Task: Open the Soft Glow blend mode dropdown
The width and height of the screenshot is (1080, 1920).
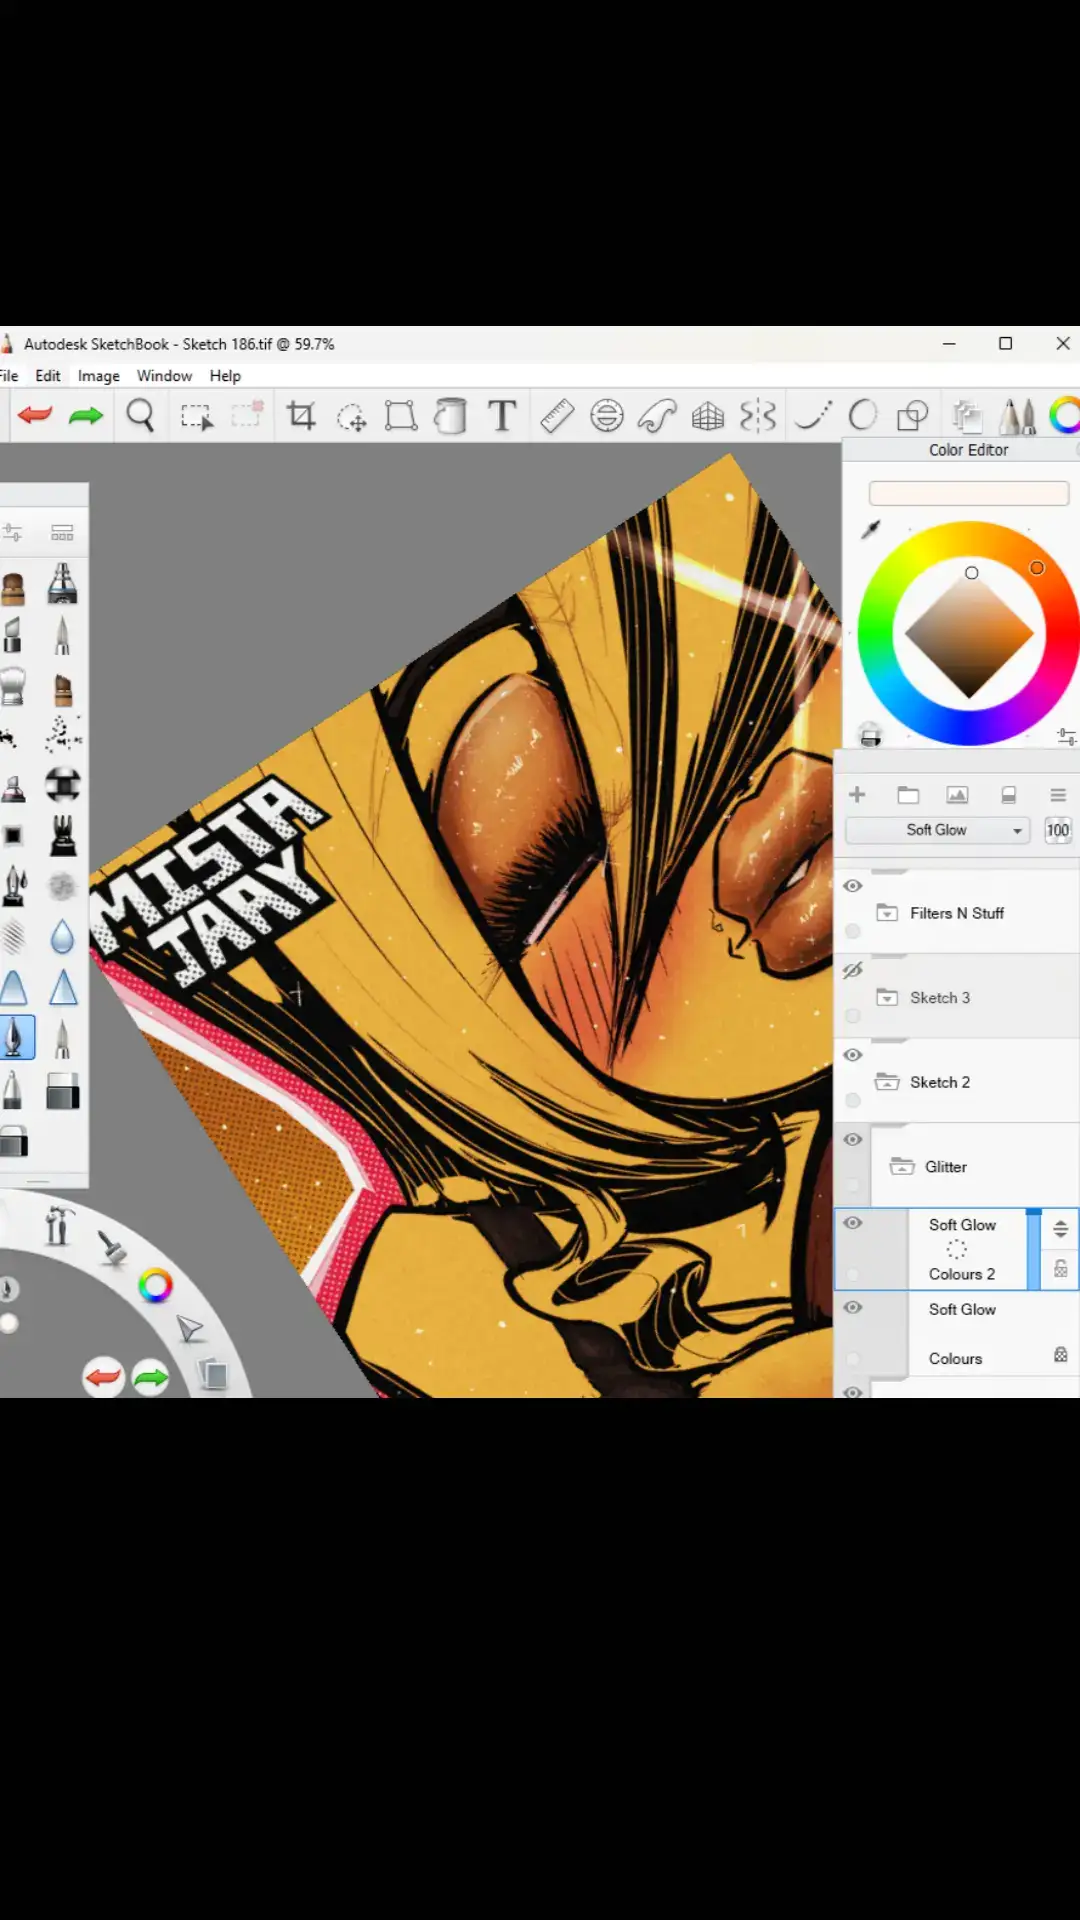Action: click(x=937, y=830)
